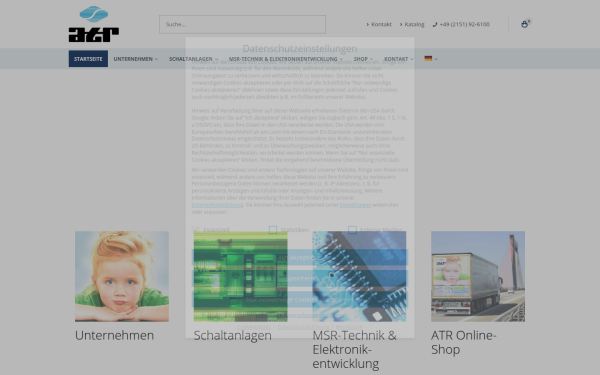Go to the Startseite tab

(x=88, y=59)
